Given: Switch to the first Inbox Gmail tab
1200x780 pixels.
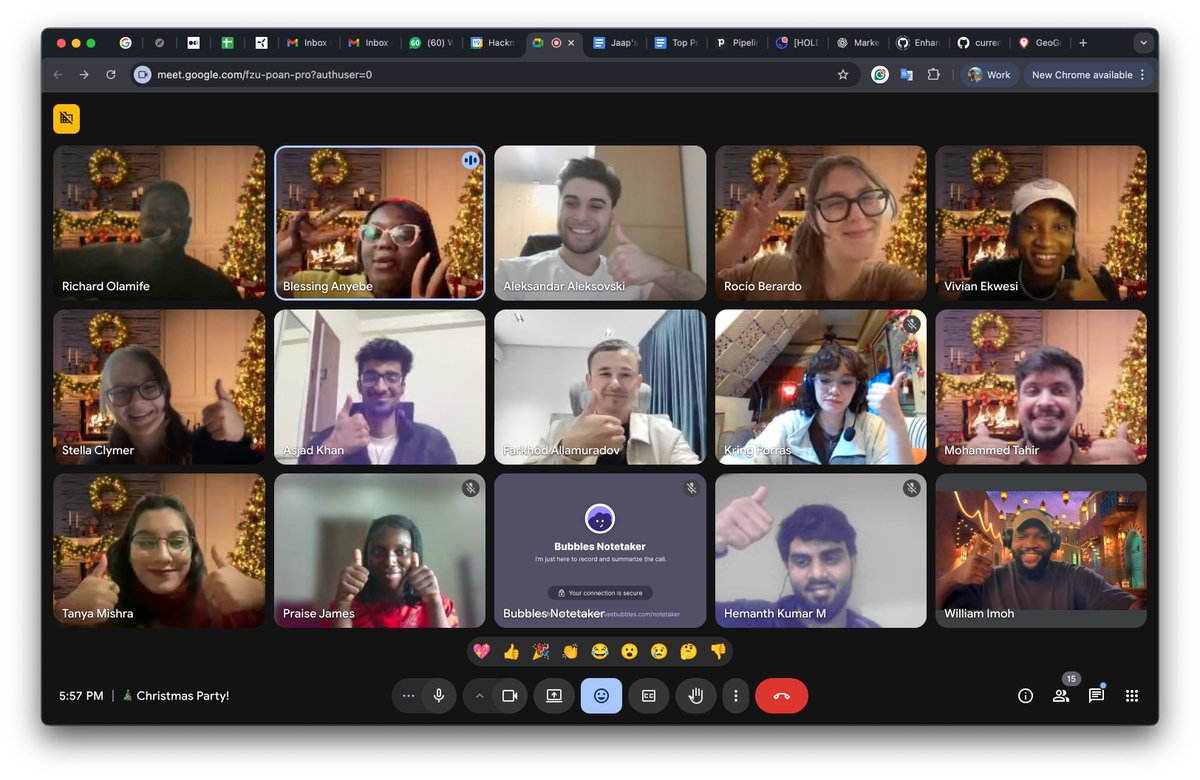Looking at the screenshot, I should 307,43.
